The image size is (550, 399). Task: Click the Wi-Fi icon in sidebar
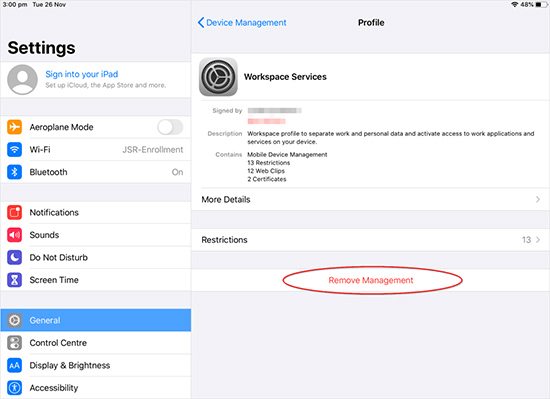[x=14, y=149]
